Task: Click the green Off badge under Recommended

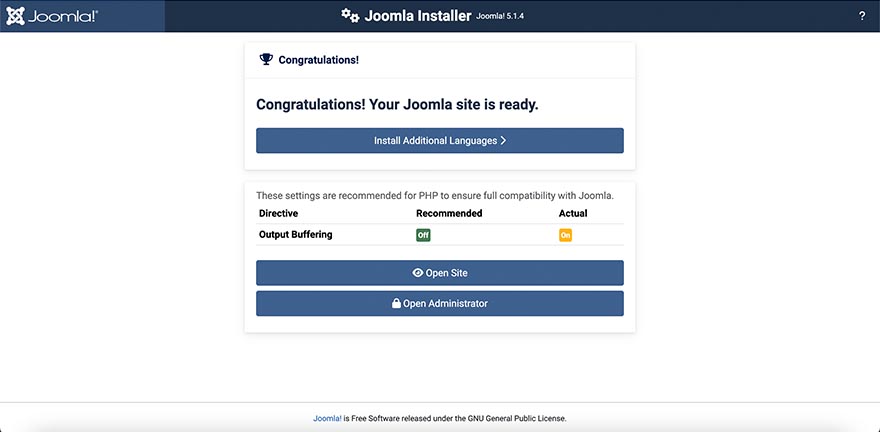Action: coord(423,235)
